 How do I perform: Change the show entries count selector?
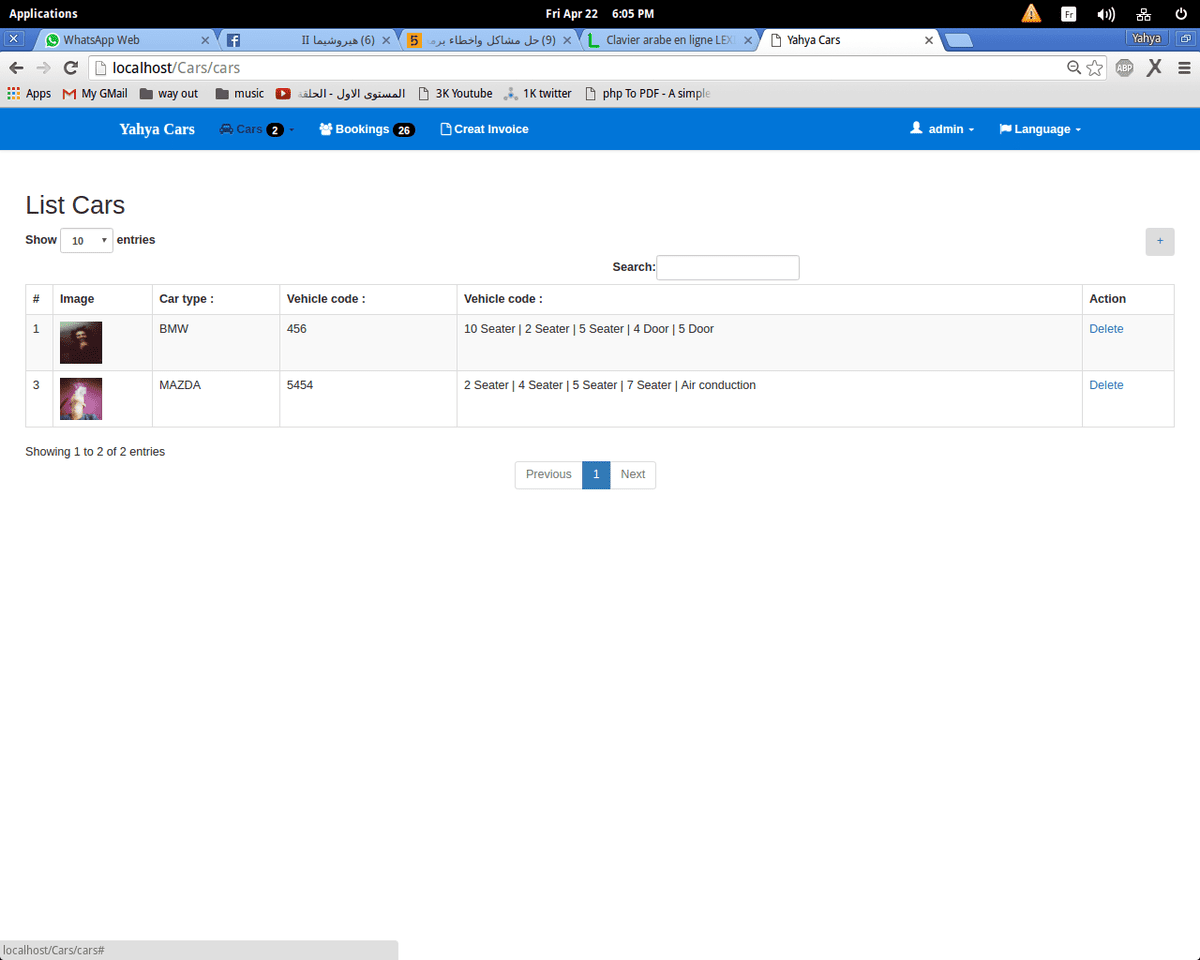[x=87, y=241]
